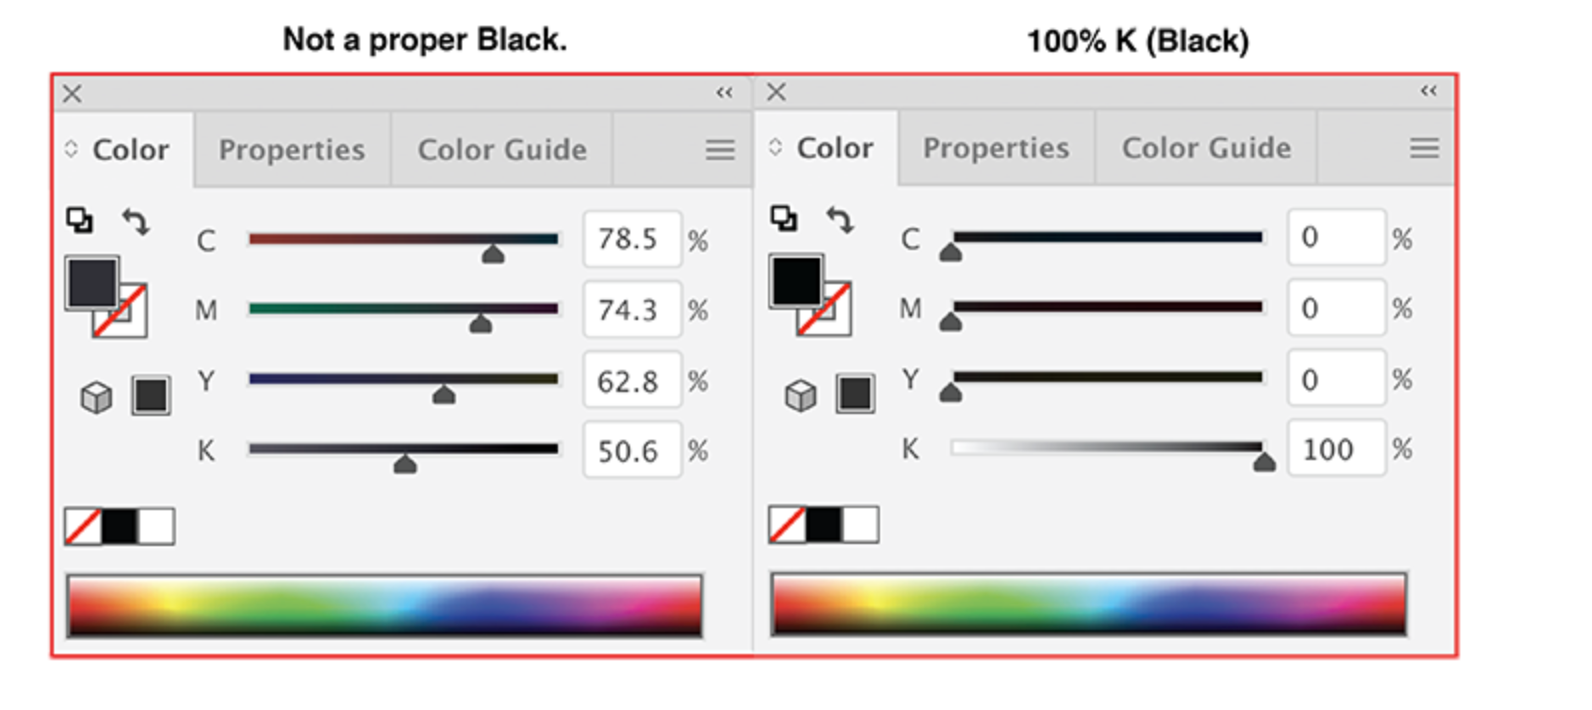
Task: Click the in-gamut color square in right panel
Action: point(855,393)
